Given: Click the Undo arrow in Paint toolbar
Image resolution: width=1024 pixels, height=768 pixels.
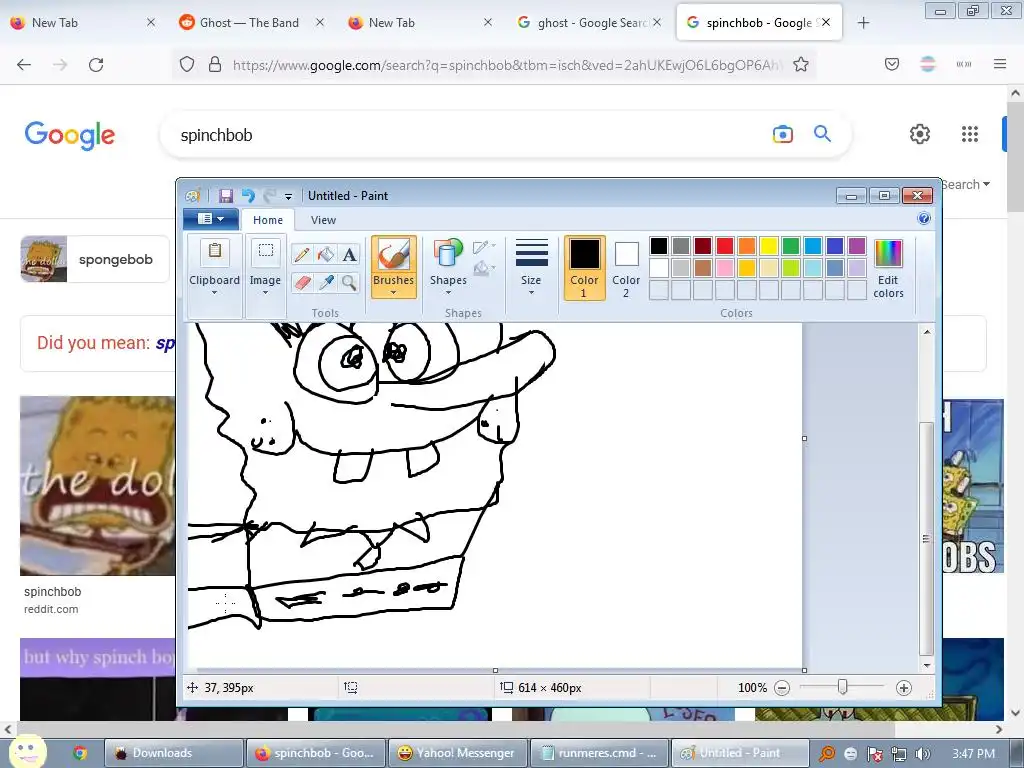Looking at the screenshot, I should 248,195.
